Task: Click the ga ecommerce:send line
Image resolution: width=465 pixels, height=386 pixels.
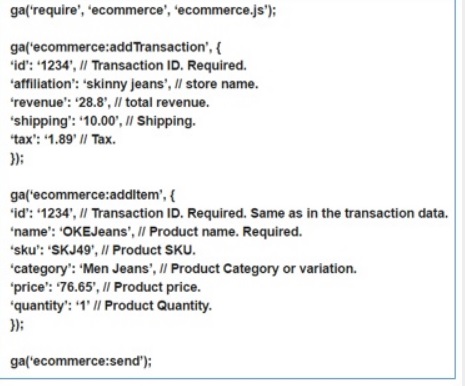Action: (x=81, y=361)
